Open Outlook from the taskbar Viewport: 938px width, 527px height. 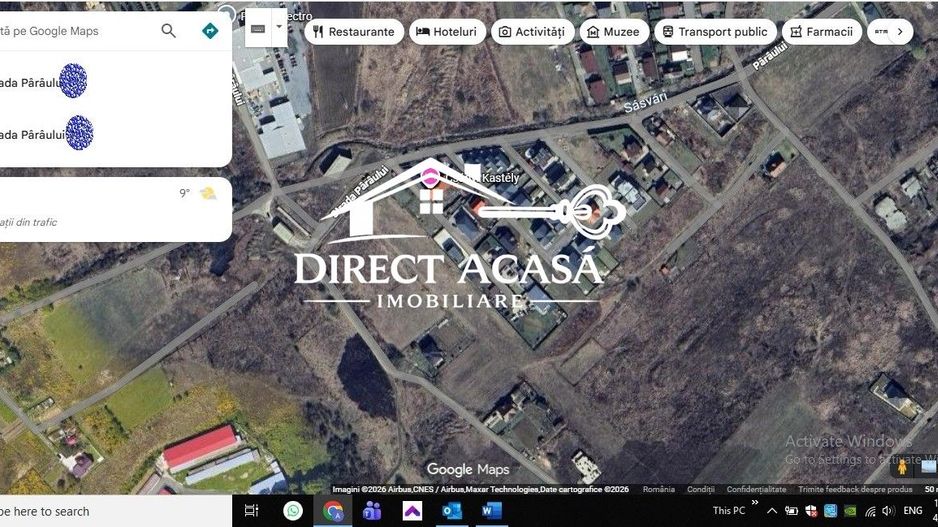[452, 511]
